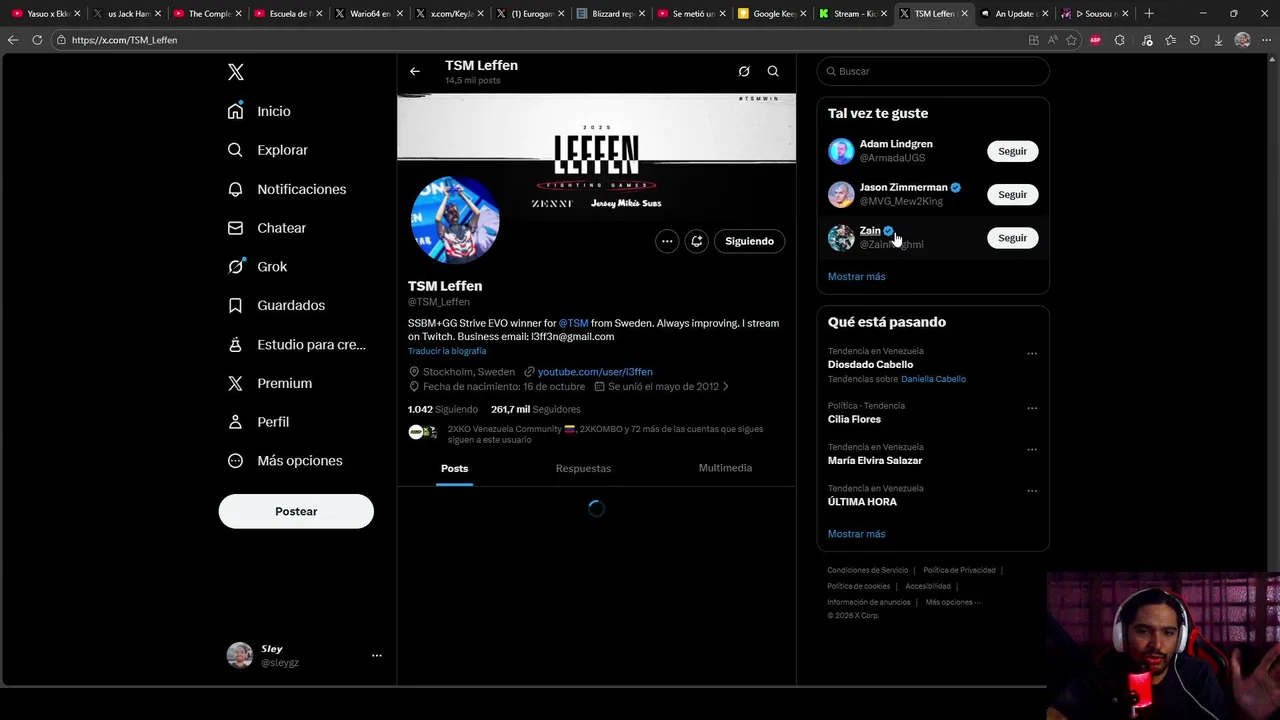Click @TSM mention in bio
Screen dimensions: 1280x720
pyautogui.click(x=573, y=323)
